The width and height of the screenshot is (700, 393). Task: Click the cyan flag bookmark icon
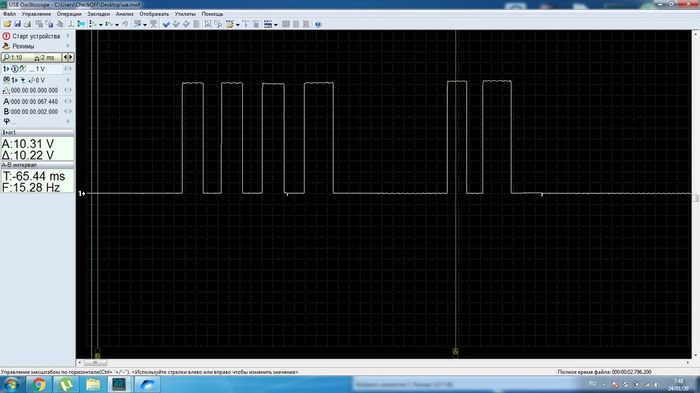tap(81, 24)
